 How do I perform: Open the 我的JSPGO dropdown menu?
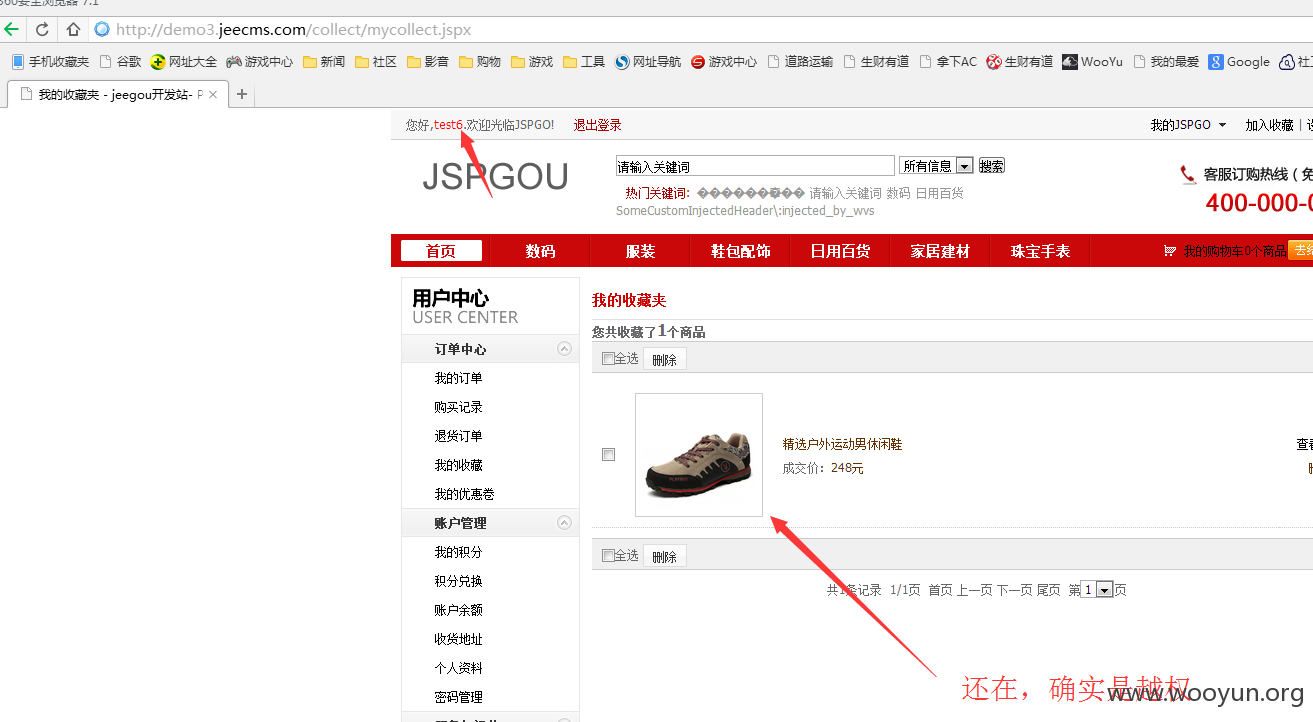[x=1188, y=125]
